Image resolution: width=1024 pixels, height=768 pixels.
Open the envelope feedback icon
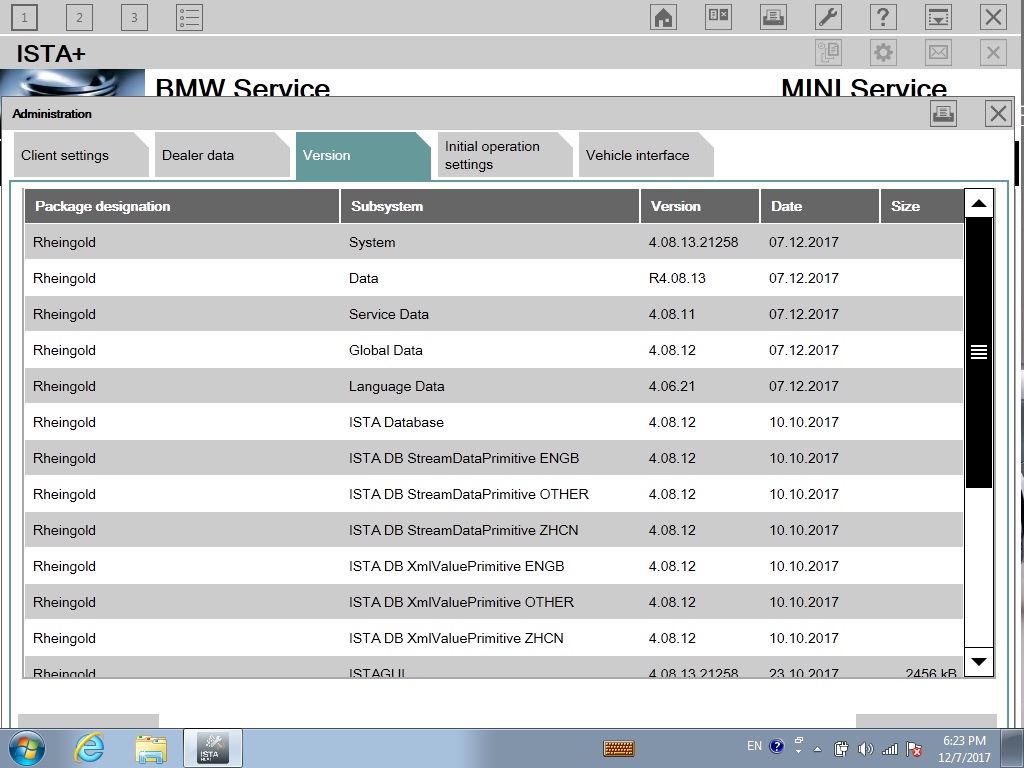point(938,52)
